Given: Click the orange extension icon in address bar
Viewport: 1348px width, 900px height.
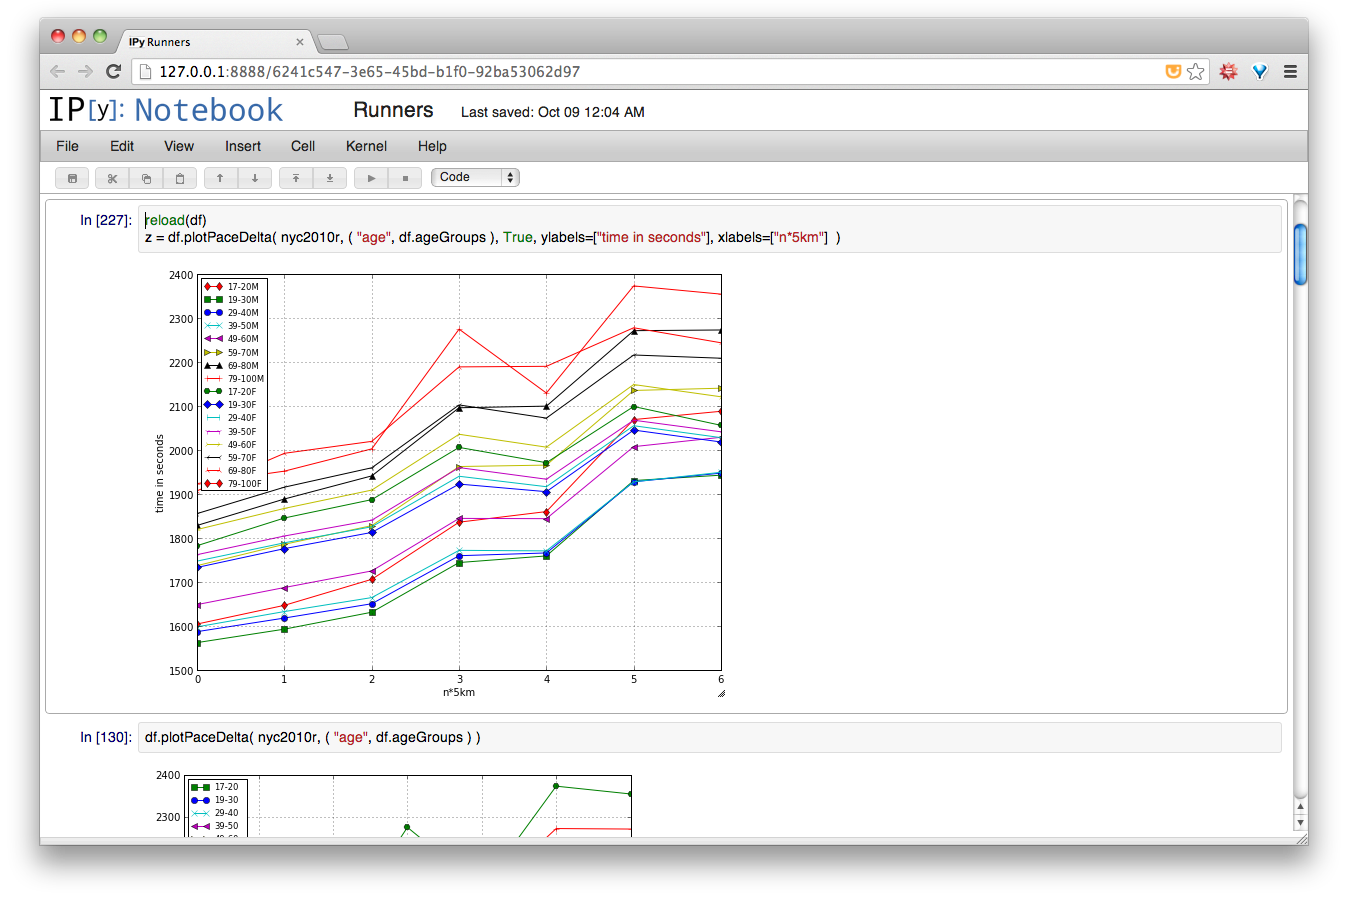Looking at the screenshot, I should click(x=1173, y=72).
